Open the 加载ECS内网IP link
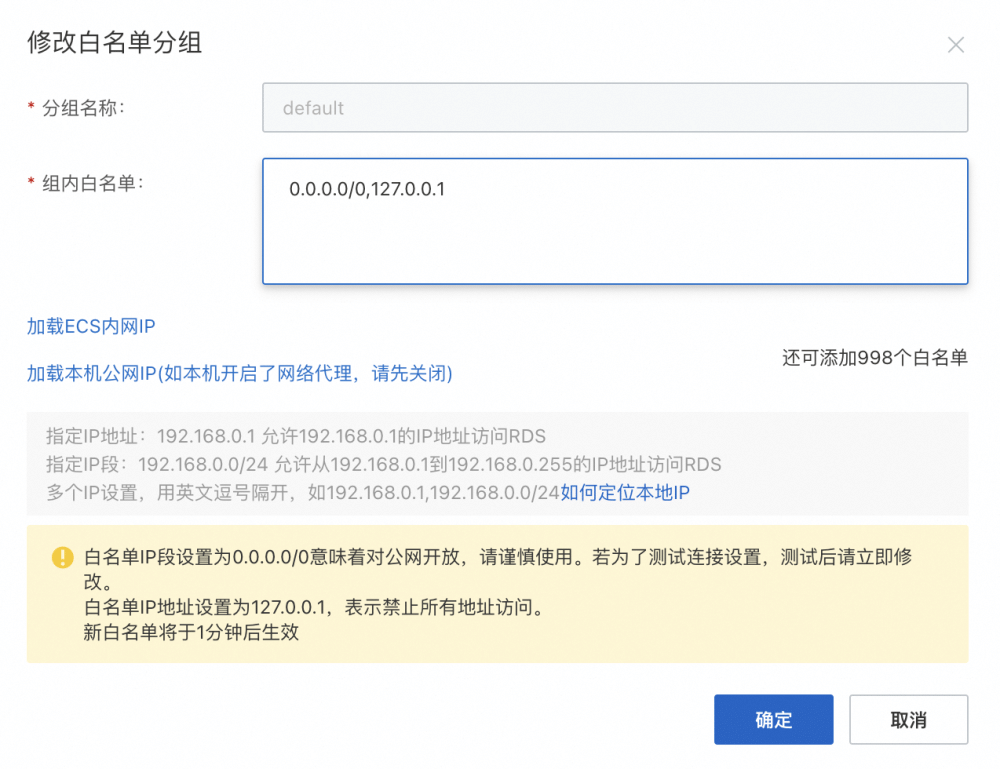Image resolution: width=1000 pixels, height=769 pixels. click(x=91, y=327)
